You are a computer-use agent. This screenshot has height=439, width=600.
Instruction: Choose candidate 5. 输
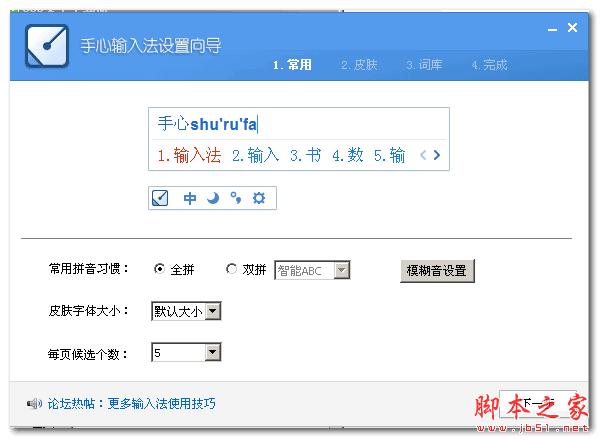click(389, 155)
